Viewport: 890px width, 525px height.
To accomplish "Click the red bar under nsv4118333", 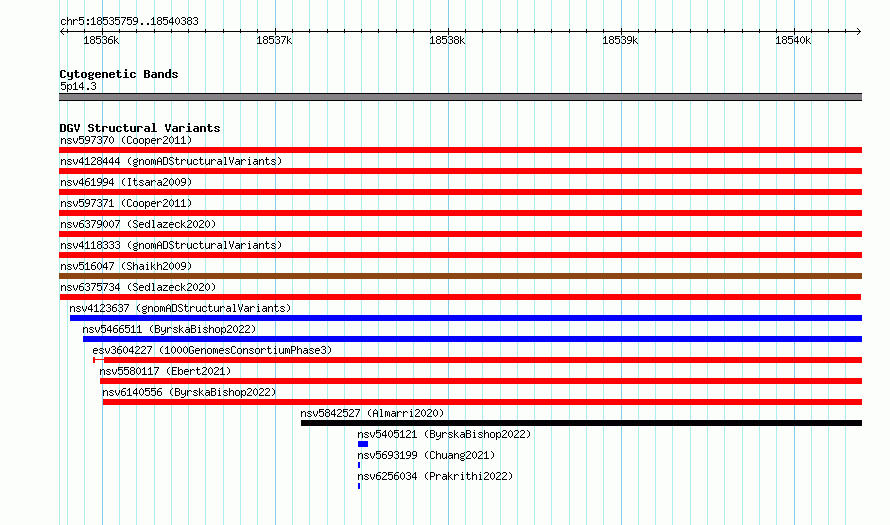I will point(460,255).
